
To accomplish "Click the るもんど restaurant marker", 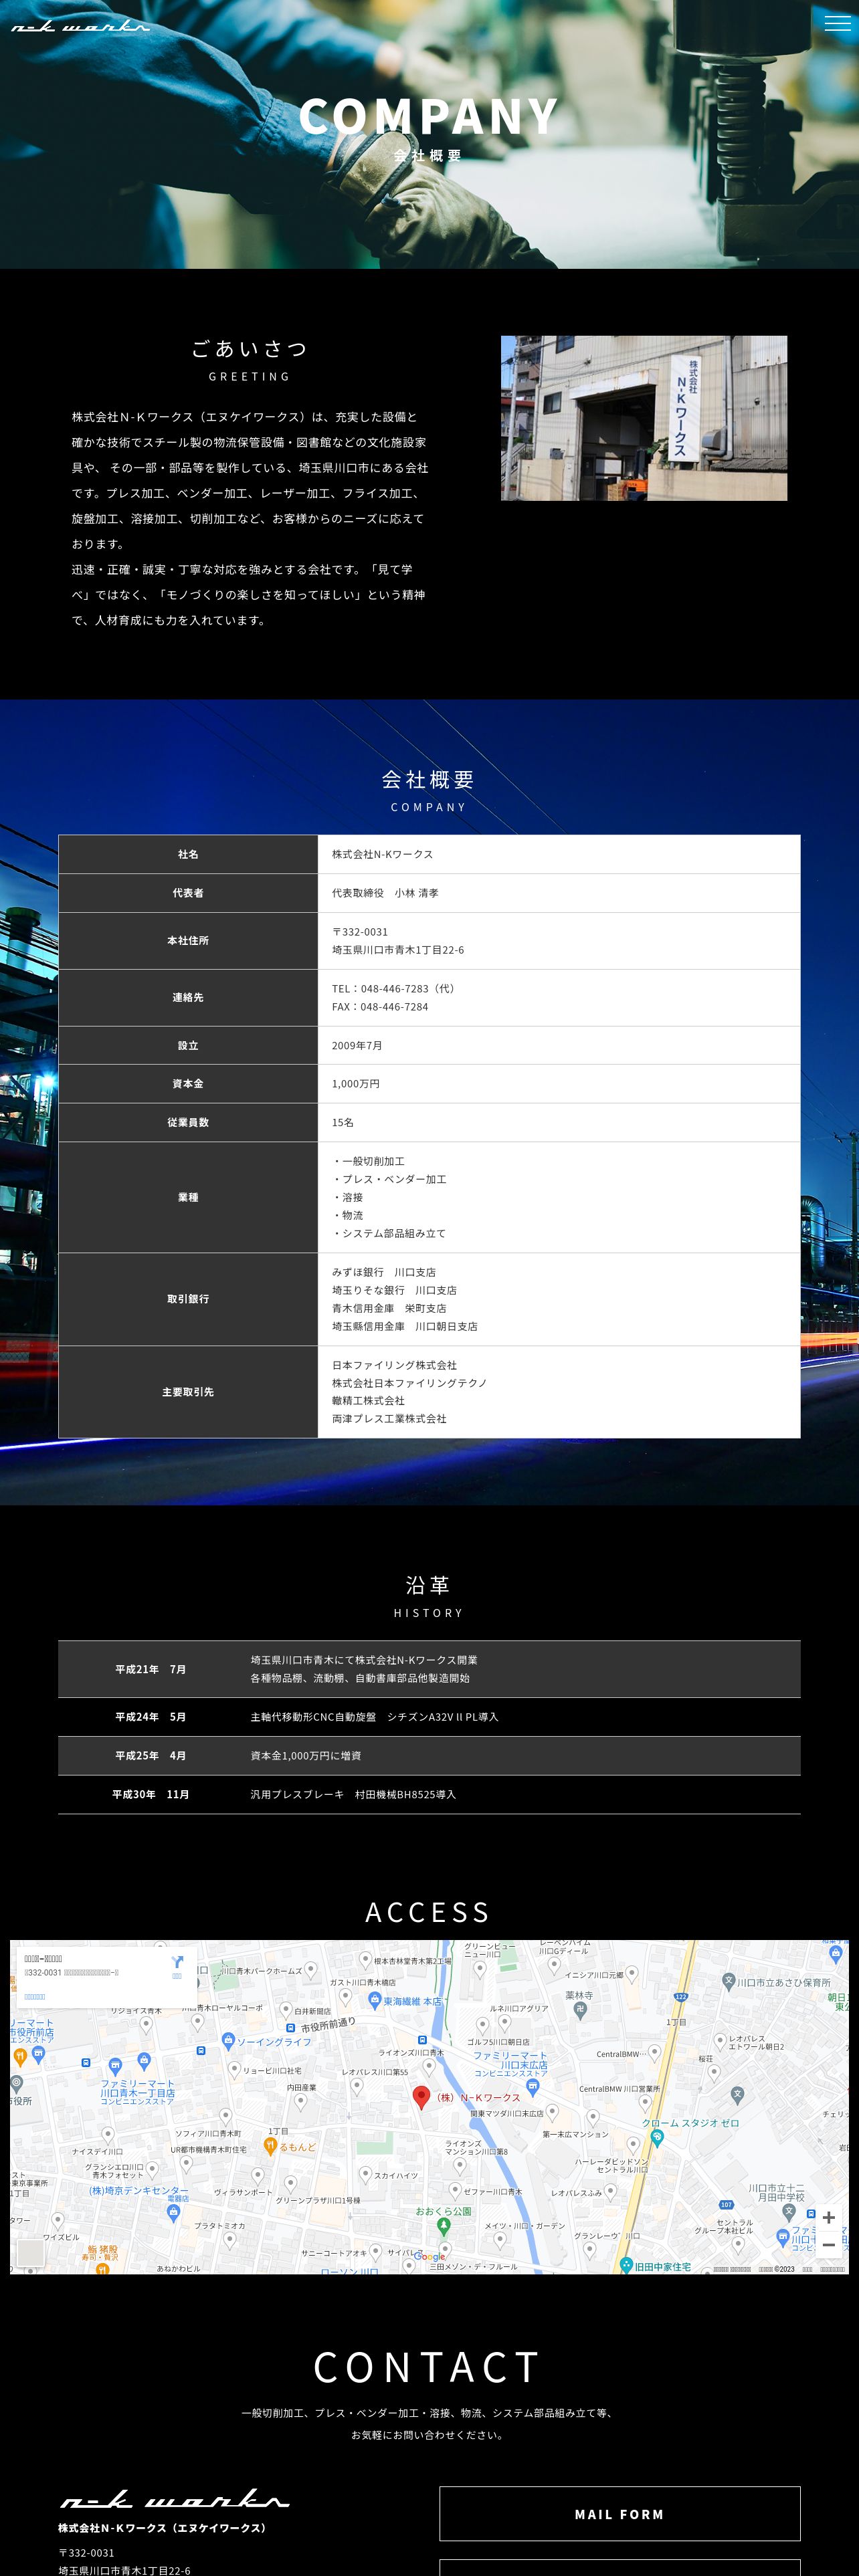I will pyautogui.click(x=270, y=2146).
